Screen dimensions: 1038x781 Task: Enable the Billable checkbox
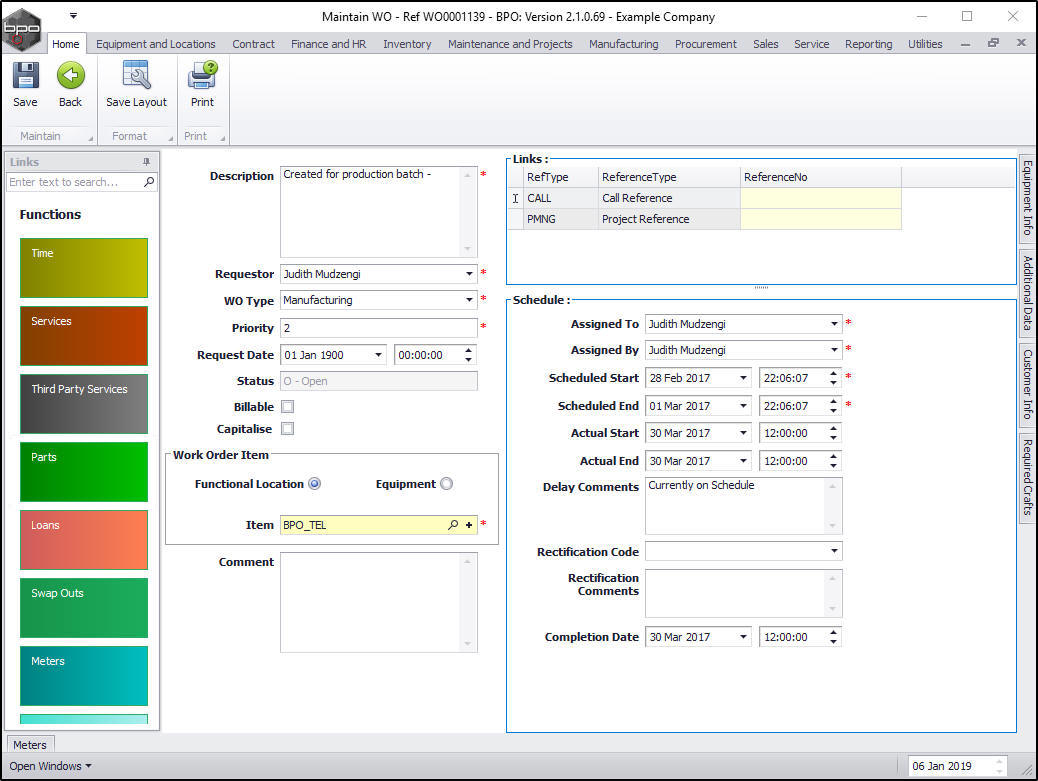[x=288, y=407]
